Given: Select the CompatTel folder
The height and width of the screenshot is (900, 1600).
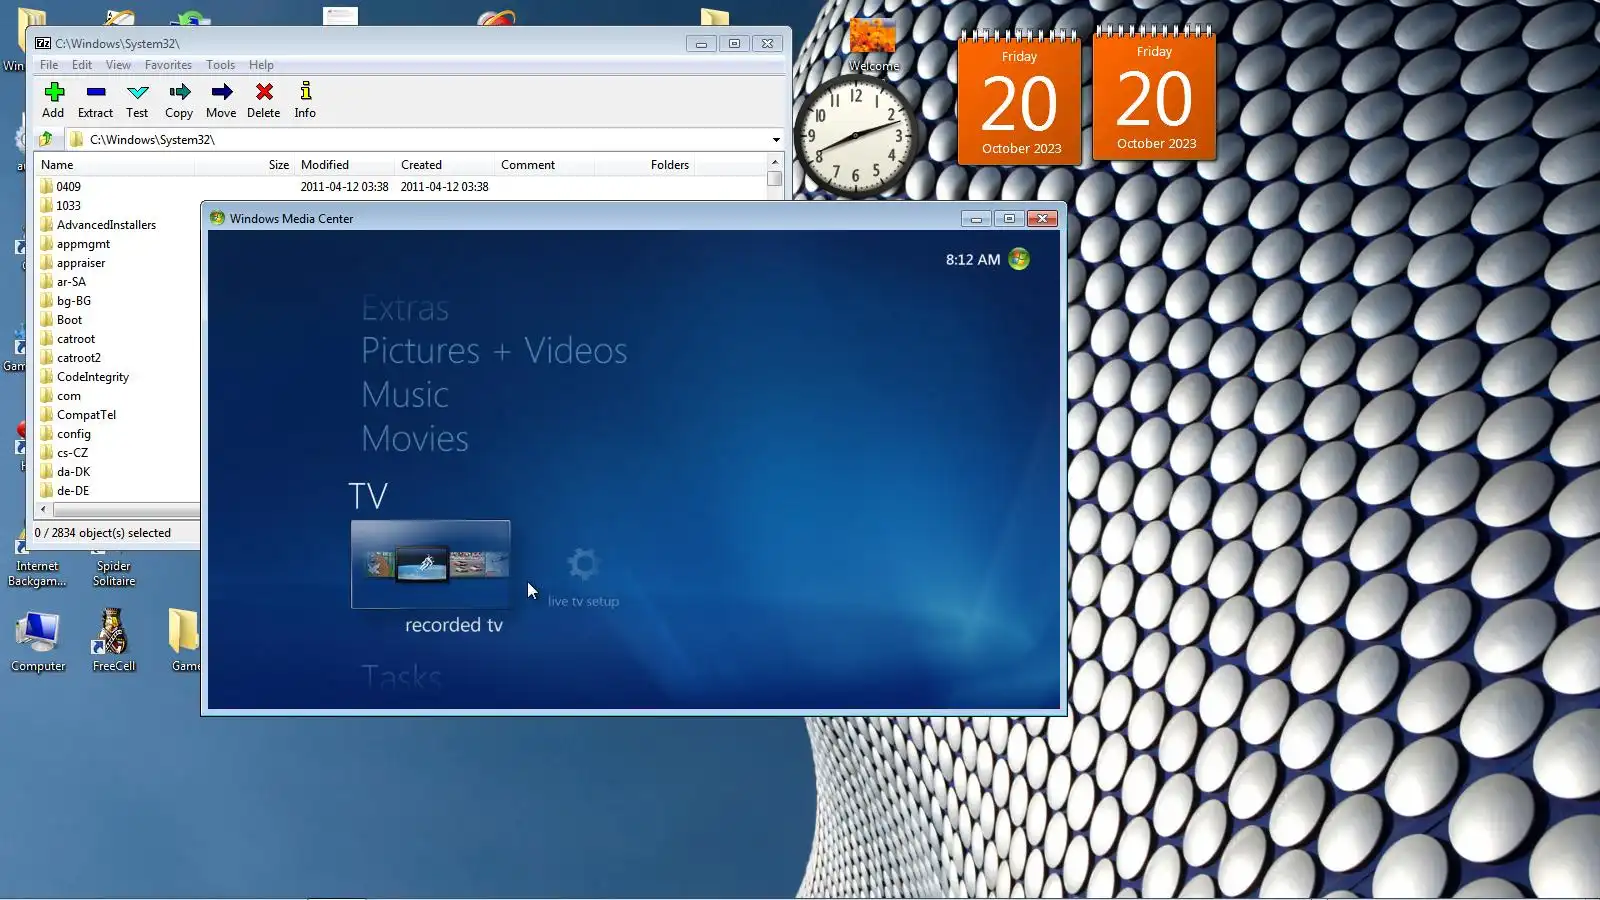Looking at the screenshot, I should [x=86, y=415].
